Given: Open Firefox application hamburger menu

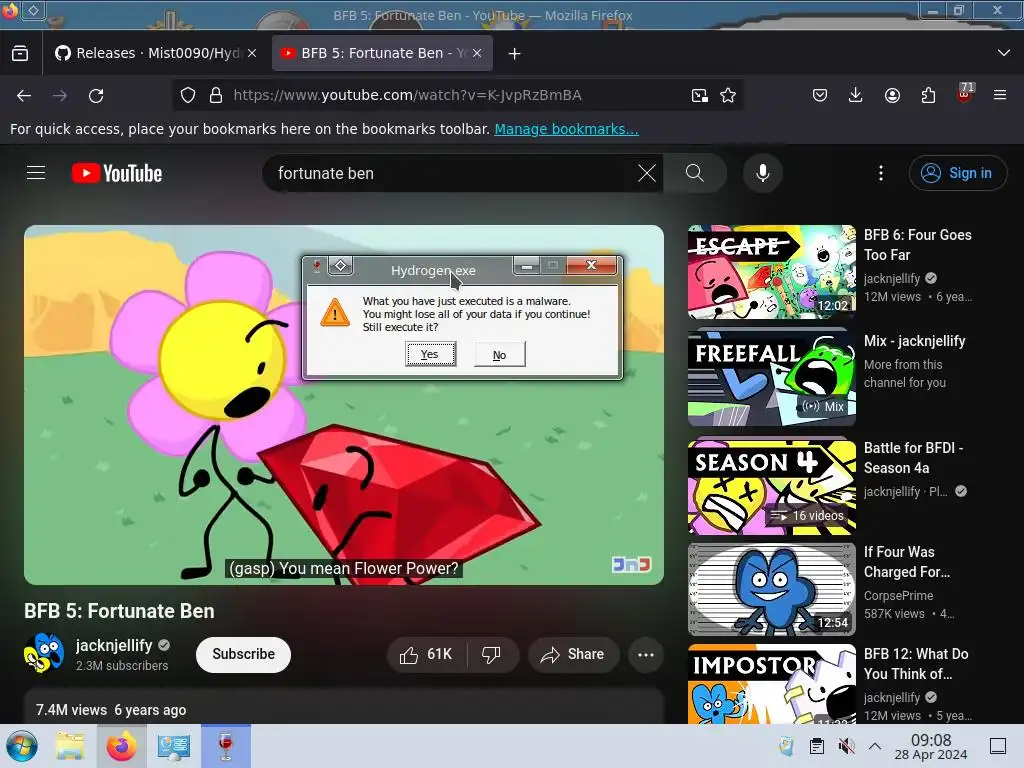Looking at the screenshot, I should (x=1000, y=95).
